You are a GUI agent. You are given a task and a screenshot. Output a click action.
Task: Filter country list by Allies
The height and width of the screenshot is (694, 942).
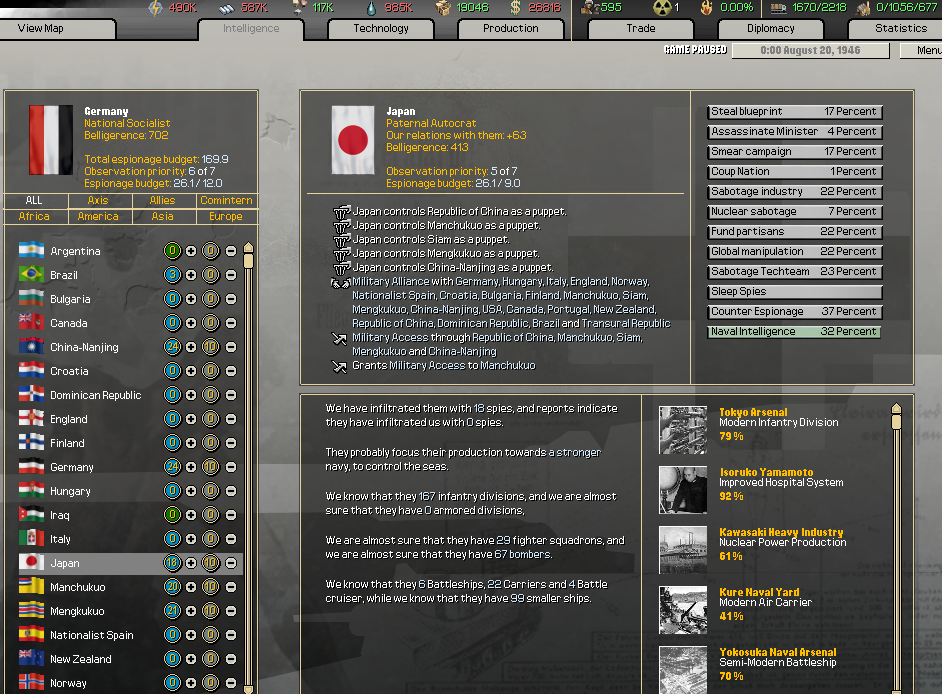163,201
